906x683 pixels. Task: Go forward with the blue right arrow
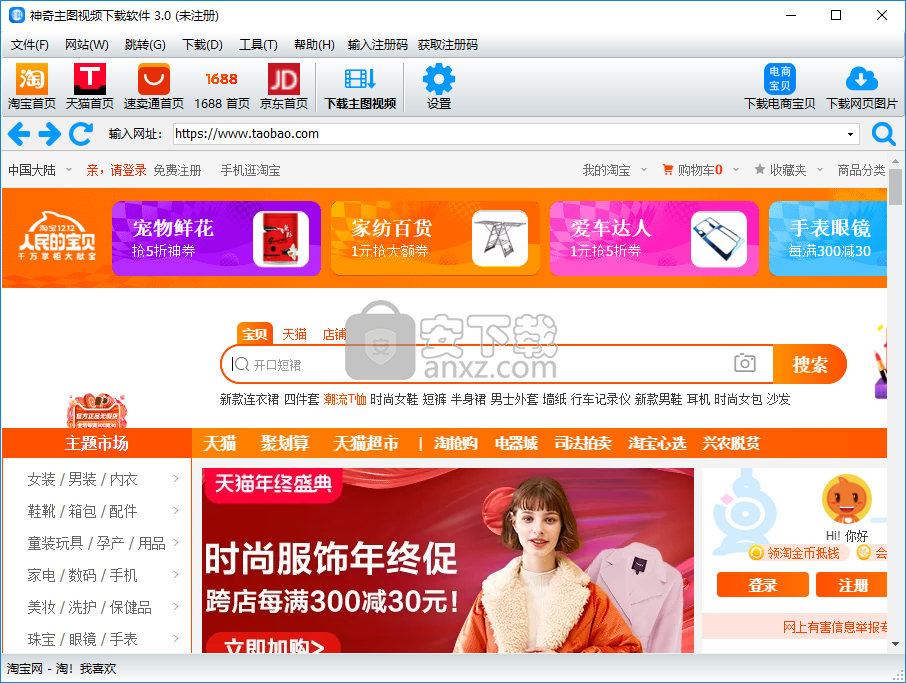[50, 134]
